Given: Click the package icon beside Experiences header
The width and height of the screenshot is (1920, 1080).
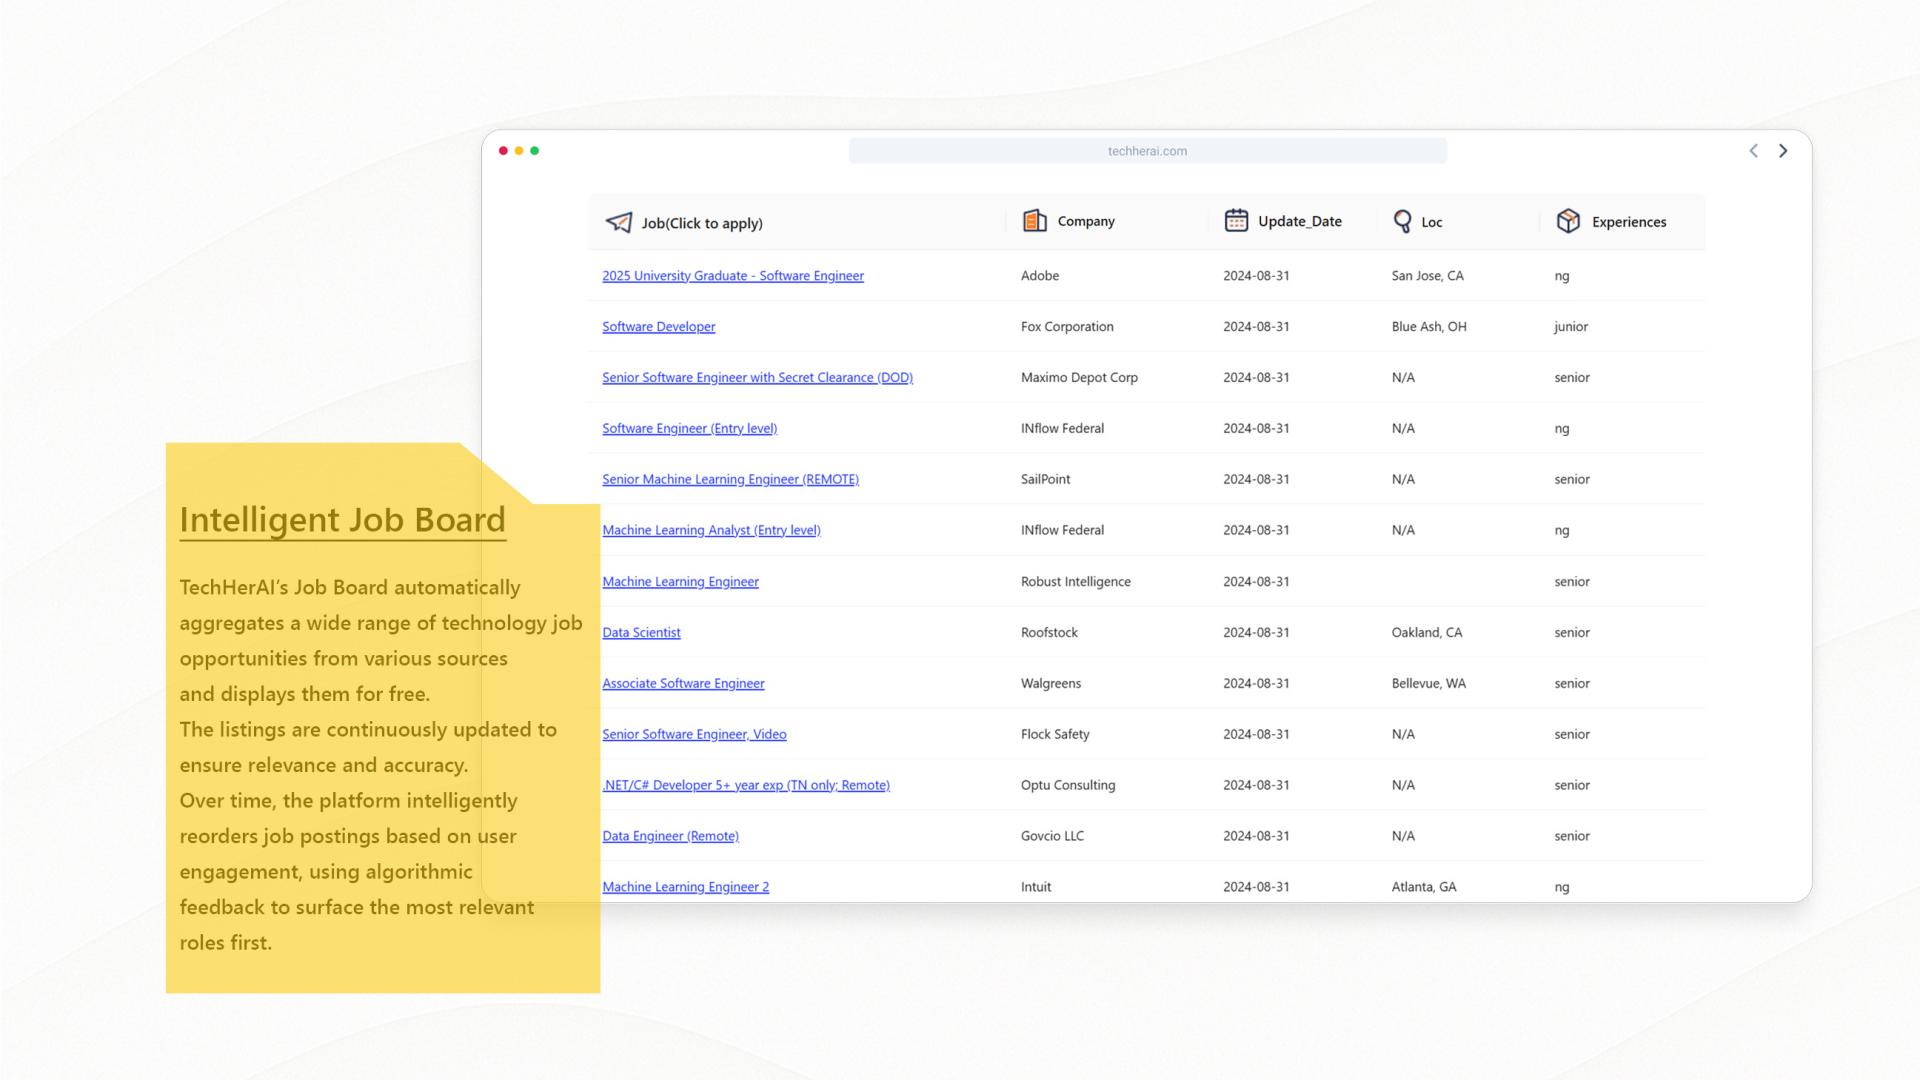Looking at the screenshot, I should 1568,221.
